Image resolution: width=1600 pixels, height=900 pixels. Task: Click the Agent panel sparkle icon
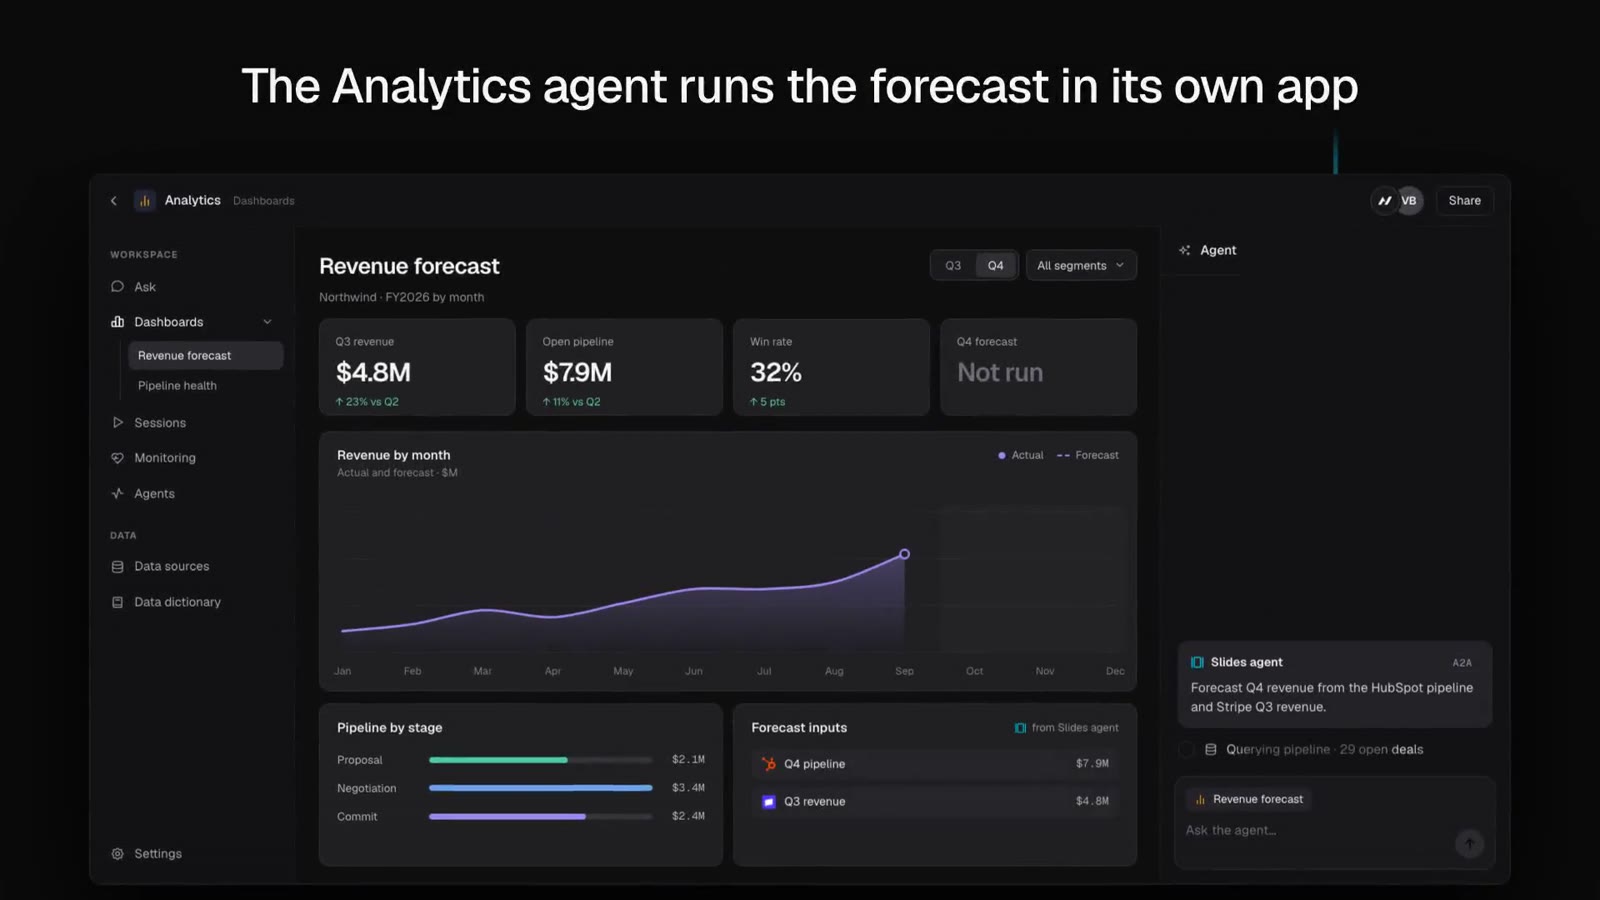(1185, 251)
